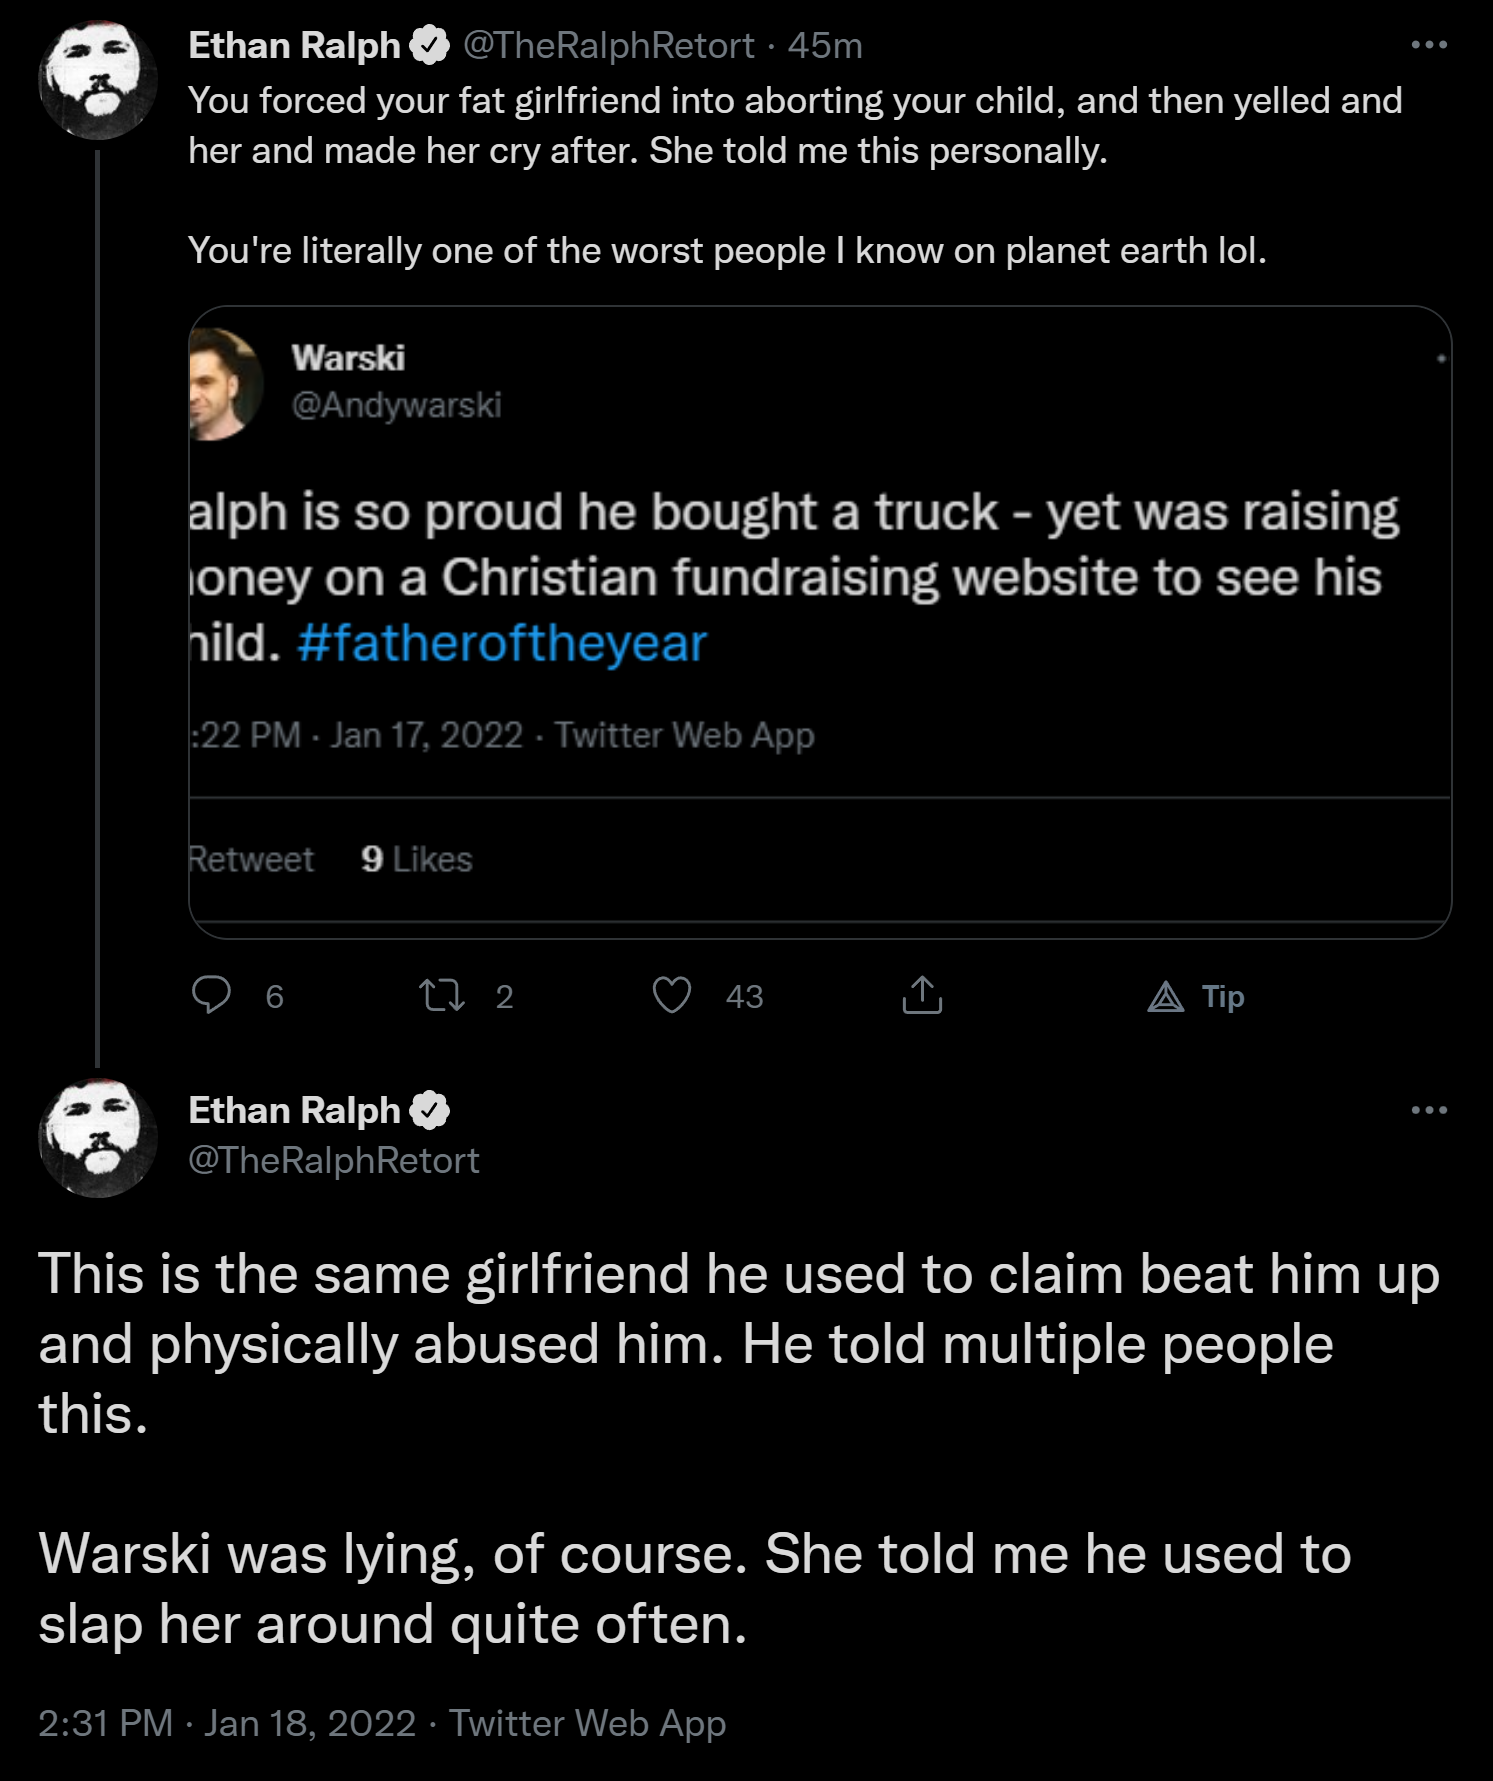
Task: Click the @TheRalphRetort handle in top tweet
Action: coord(608,46)
